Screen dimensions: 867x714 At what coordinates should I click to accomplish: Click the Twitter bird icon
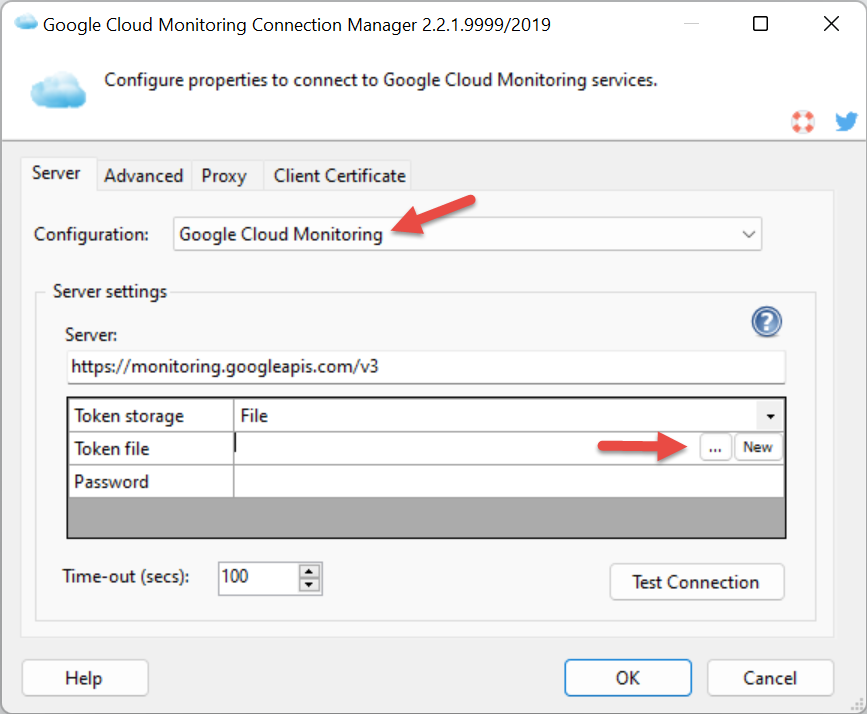(x=846, y=121)
